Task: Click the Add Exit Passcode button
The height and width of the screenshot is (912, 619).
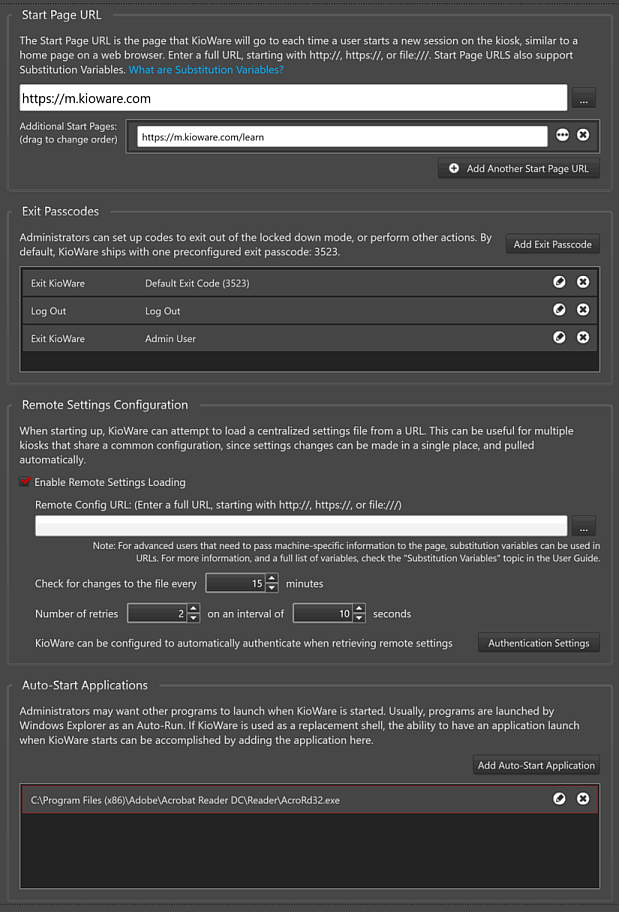Action: 553,244
